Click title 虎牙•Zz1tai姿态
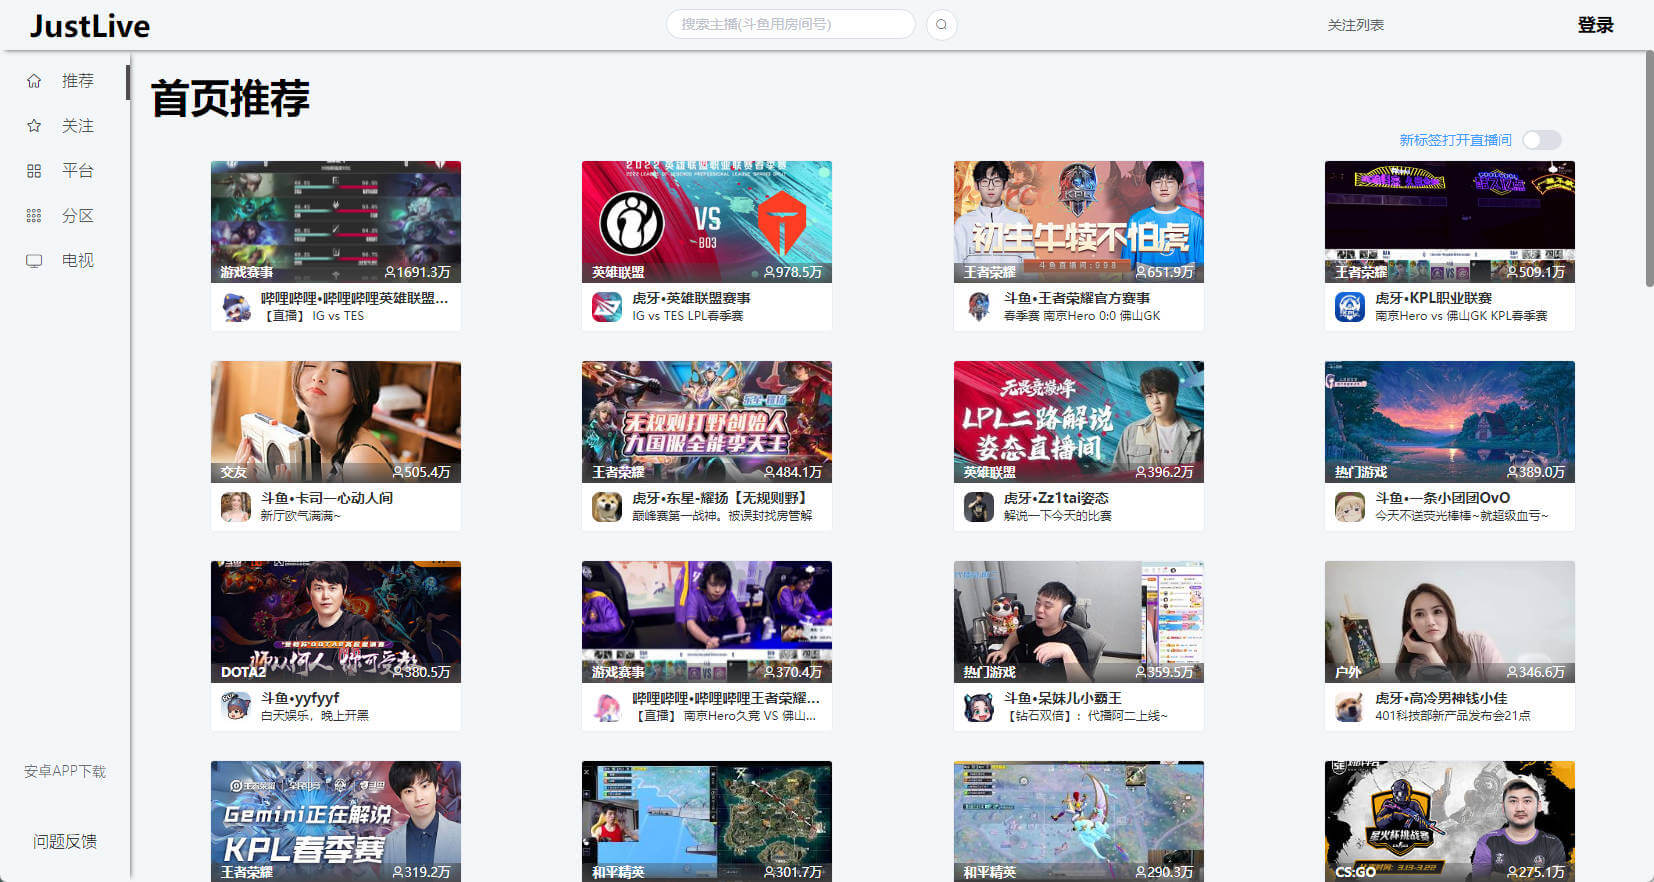The width and height of the screenshot is (1654, 882). pos(1056,498)
